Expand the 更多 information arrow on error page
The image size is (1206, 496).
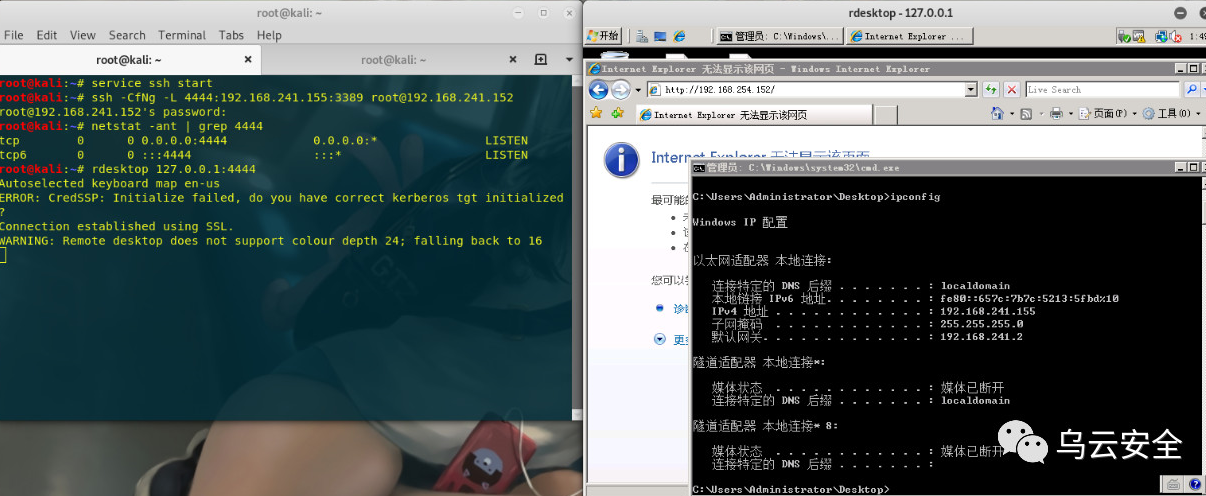point(662,339)
